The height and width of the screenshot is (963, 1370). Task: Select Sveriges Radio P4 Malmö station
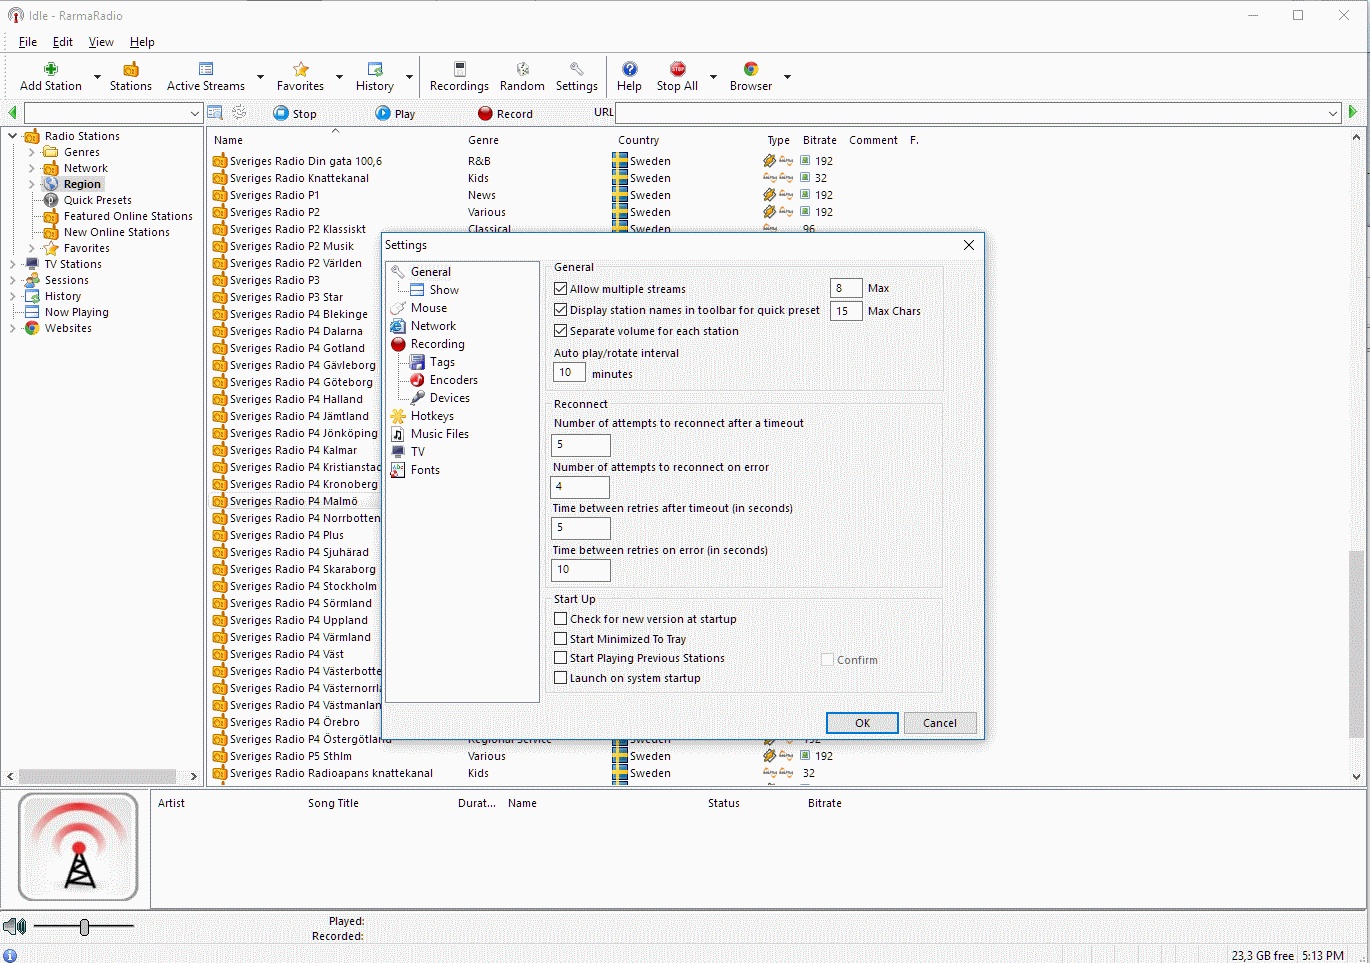(294, 501)
